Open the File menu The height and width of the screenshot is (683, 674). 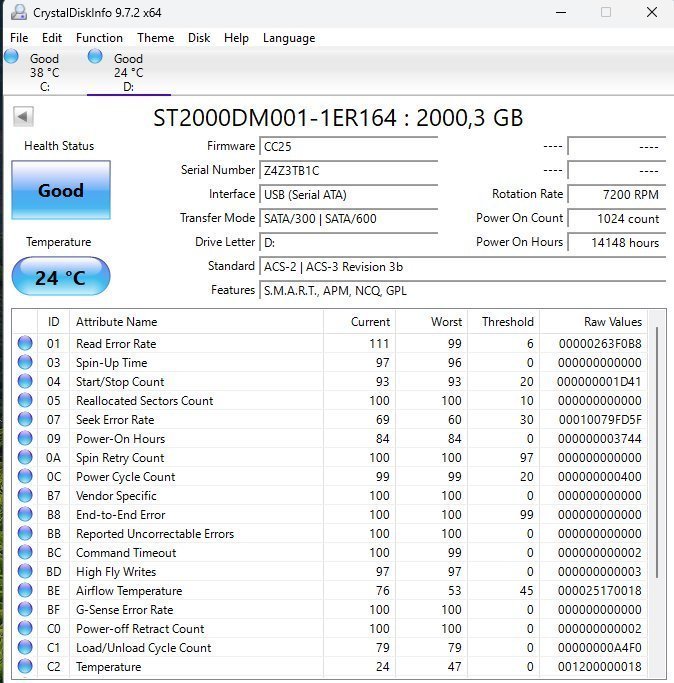pyautogui.click(x=19, y=38)
